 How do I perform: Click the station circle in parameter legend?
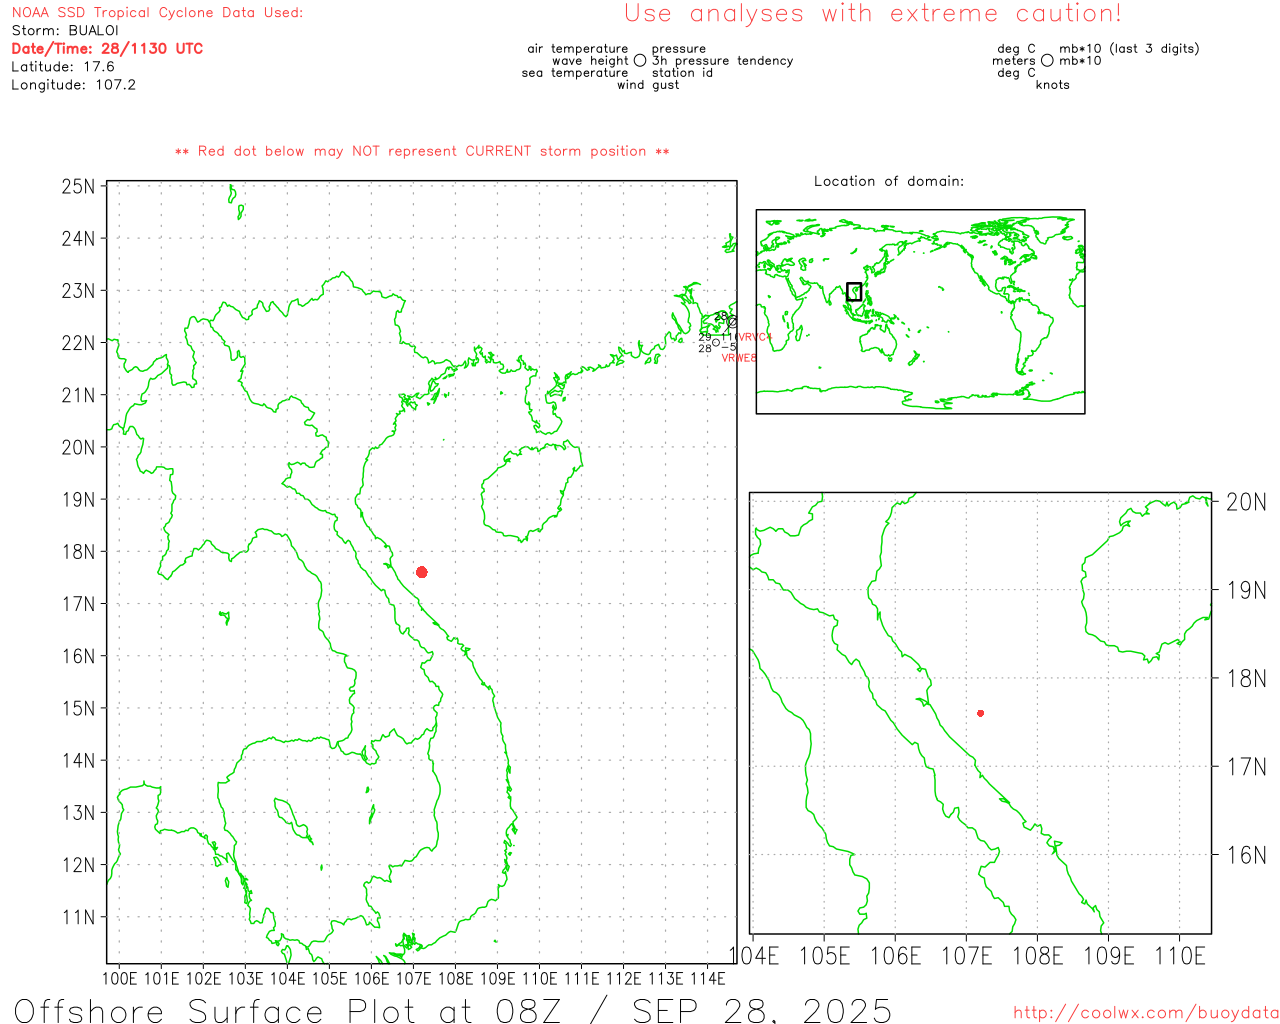640,61
